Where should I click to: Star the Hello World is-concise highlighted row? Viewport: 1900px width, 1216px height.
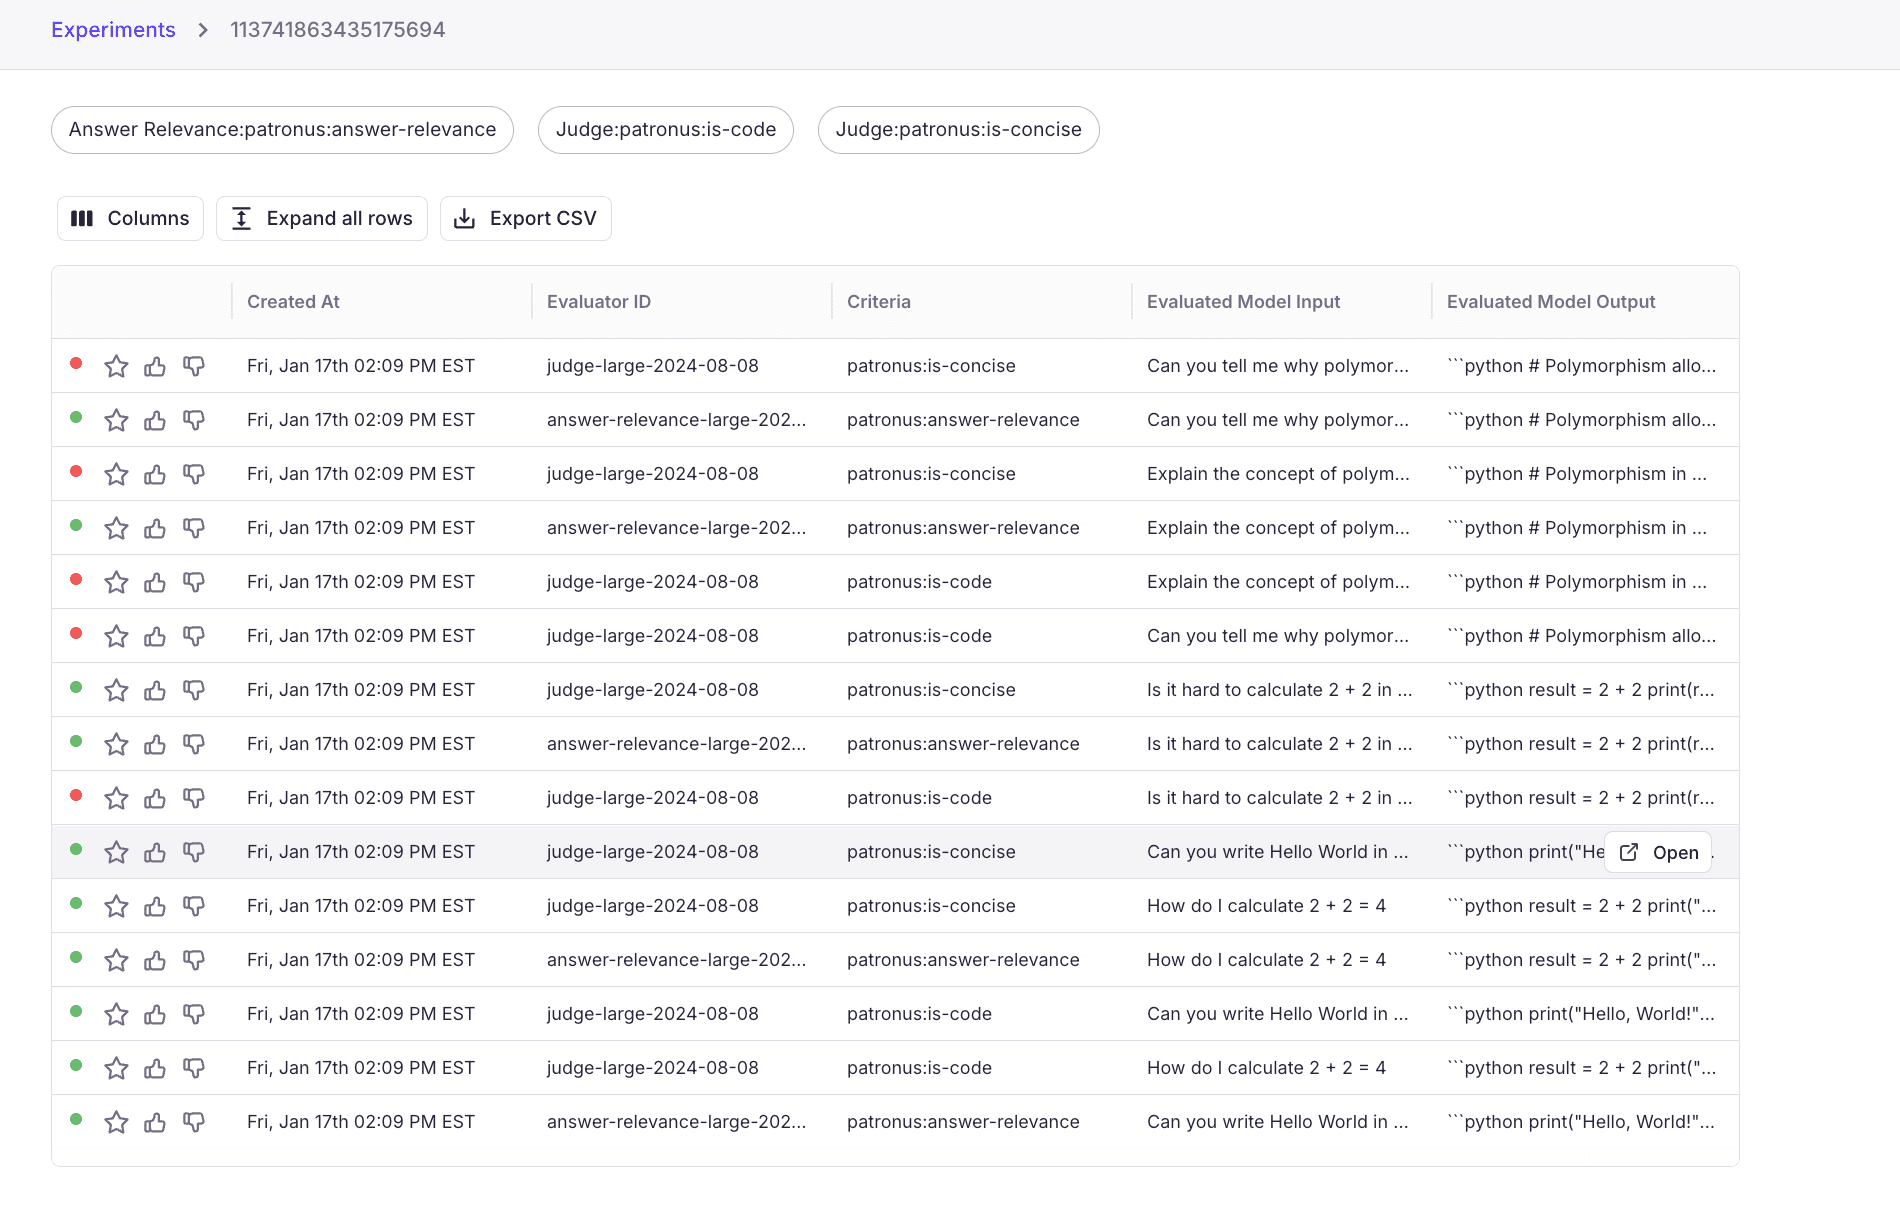[x=116, y=852]
